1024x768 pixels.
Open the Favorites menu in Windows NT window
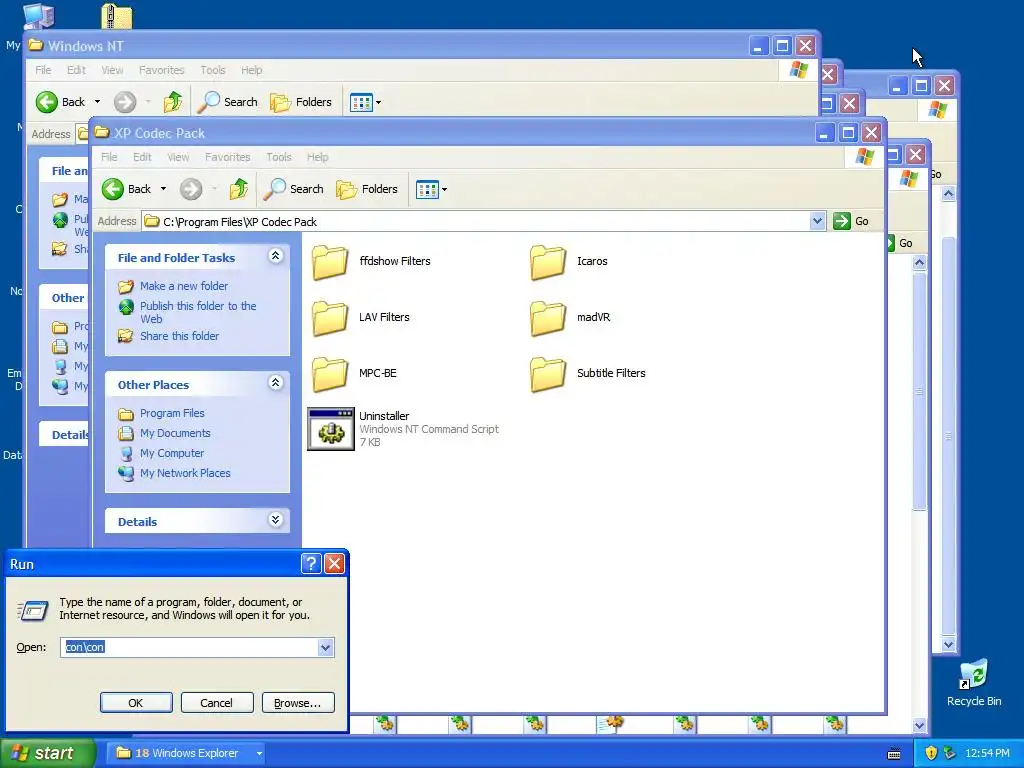point(161,70)
